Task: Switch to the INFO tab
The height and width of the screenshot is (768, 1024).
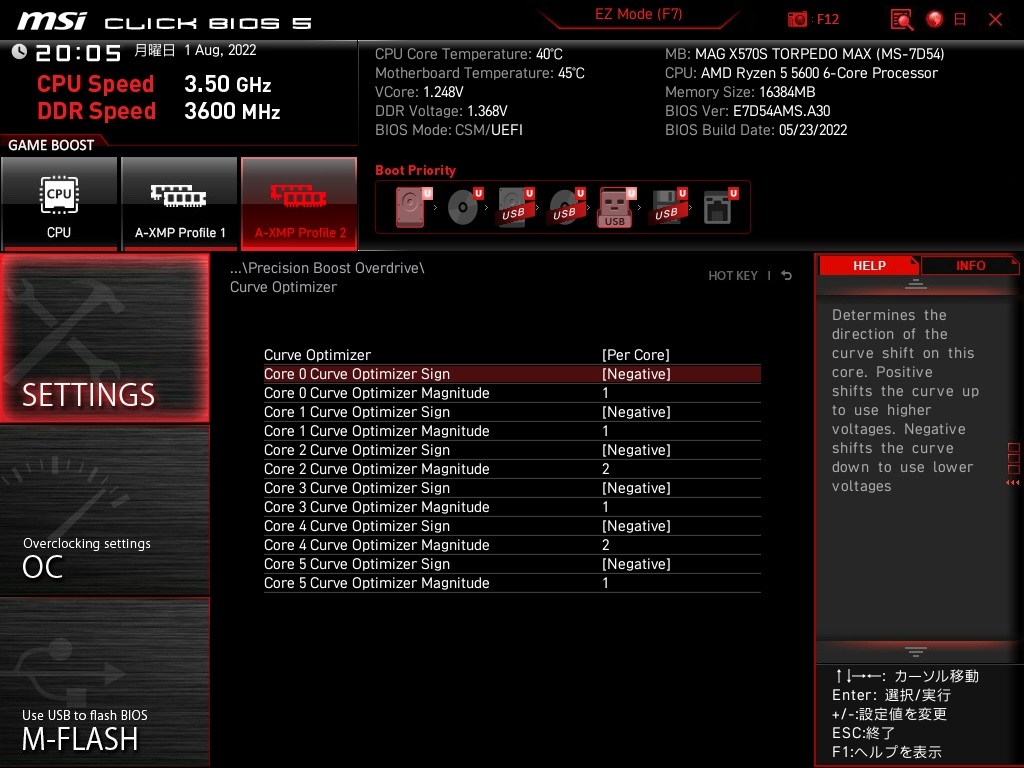Action: coord(970,265)
